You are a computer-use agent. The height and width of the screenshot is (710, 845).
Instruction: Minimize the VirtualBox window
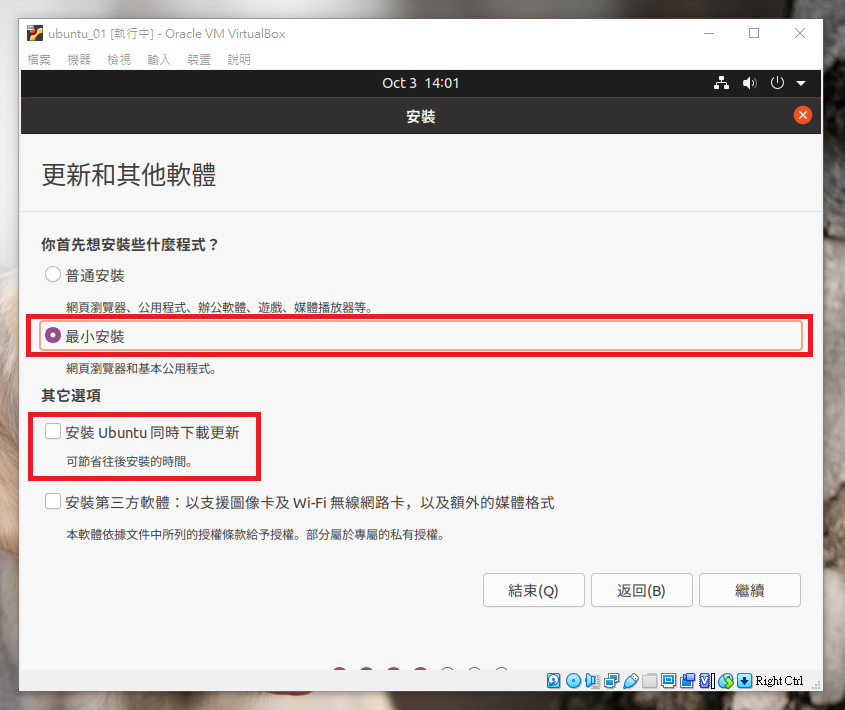click(x=709, y=33)
